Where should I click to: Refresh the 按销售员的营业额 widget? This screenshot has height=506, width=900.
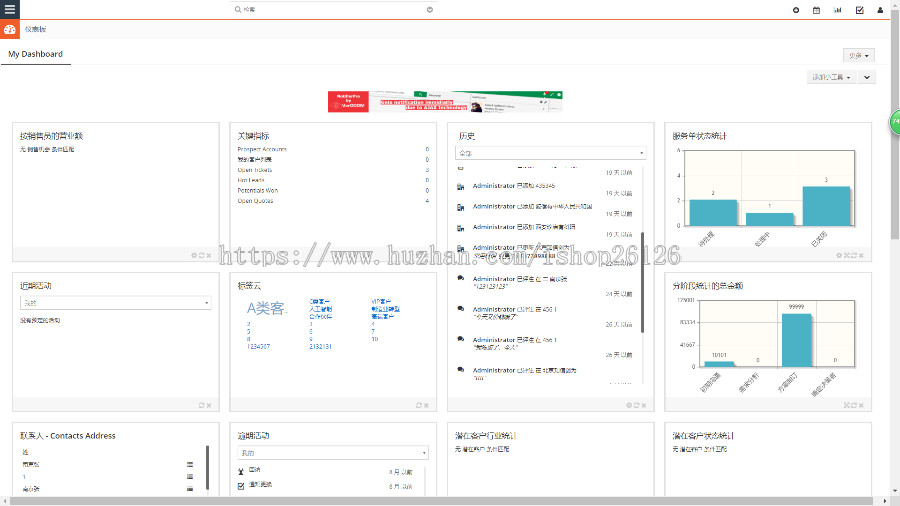[201, 255]
